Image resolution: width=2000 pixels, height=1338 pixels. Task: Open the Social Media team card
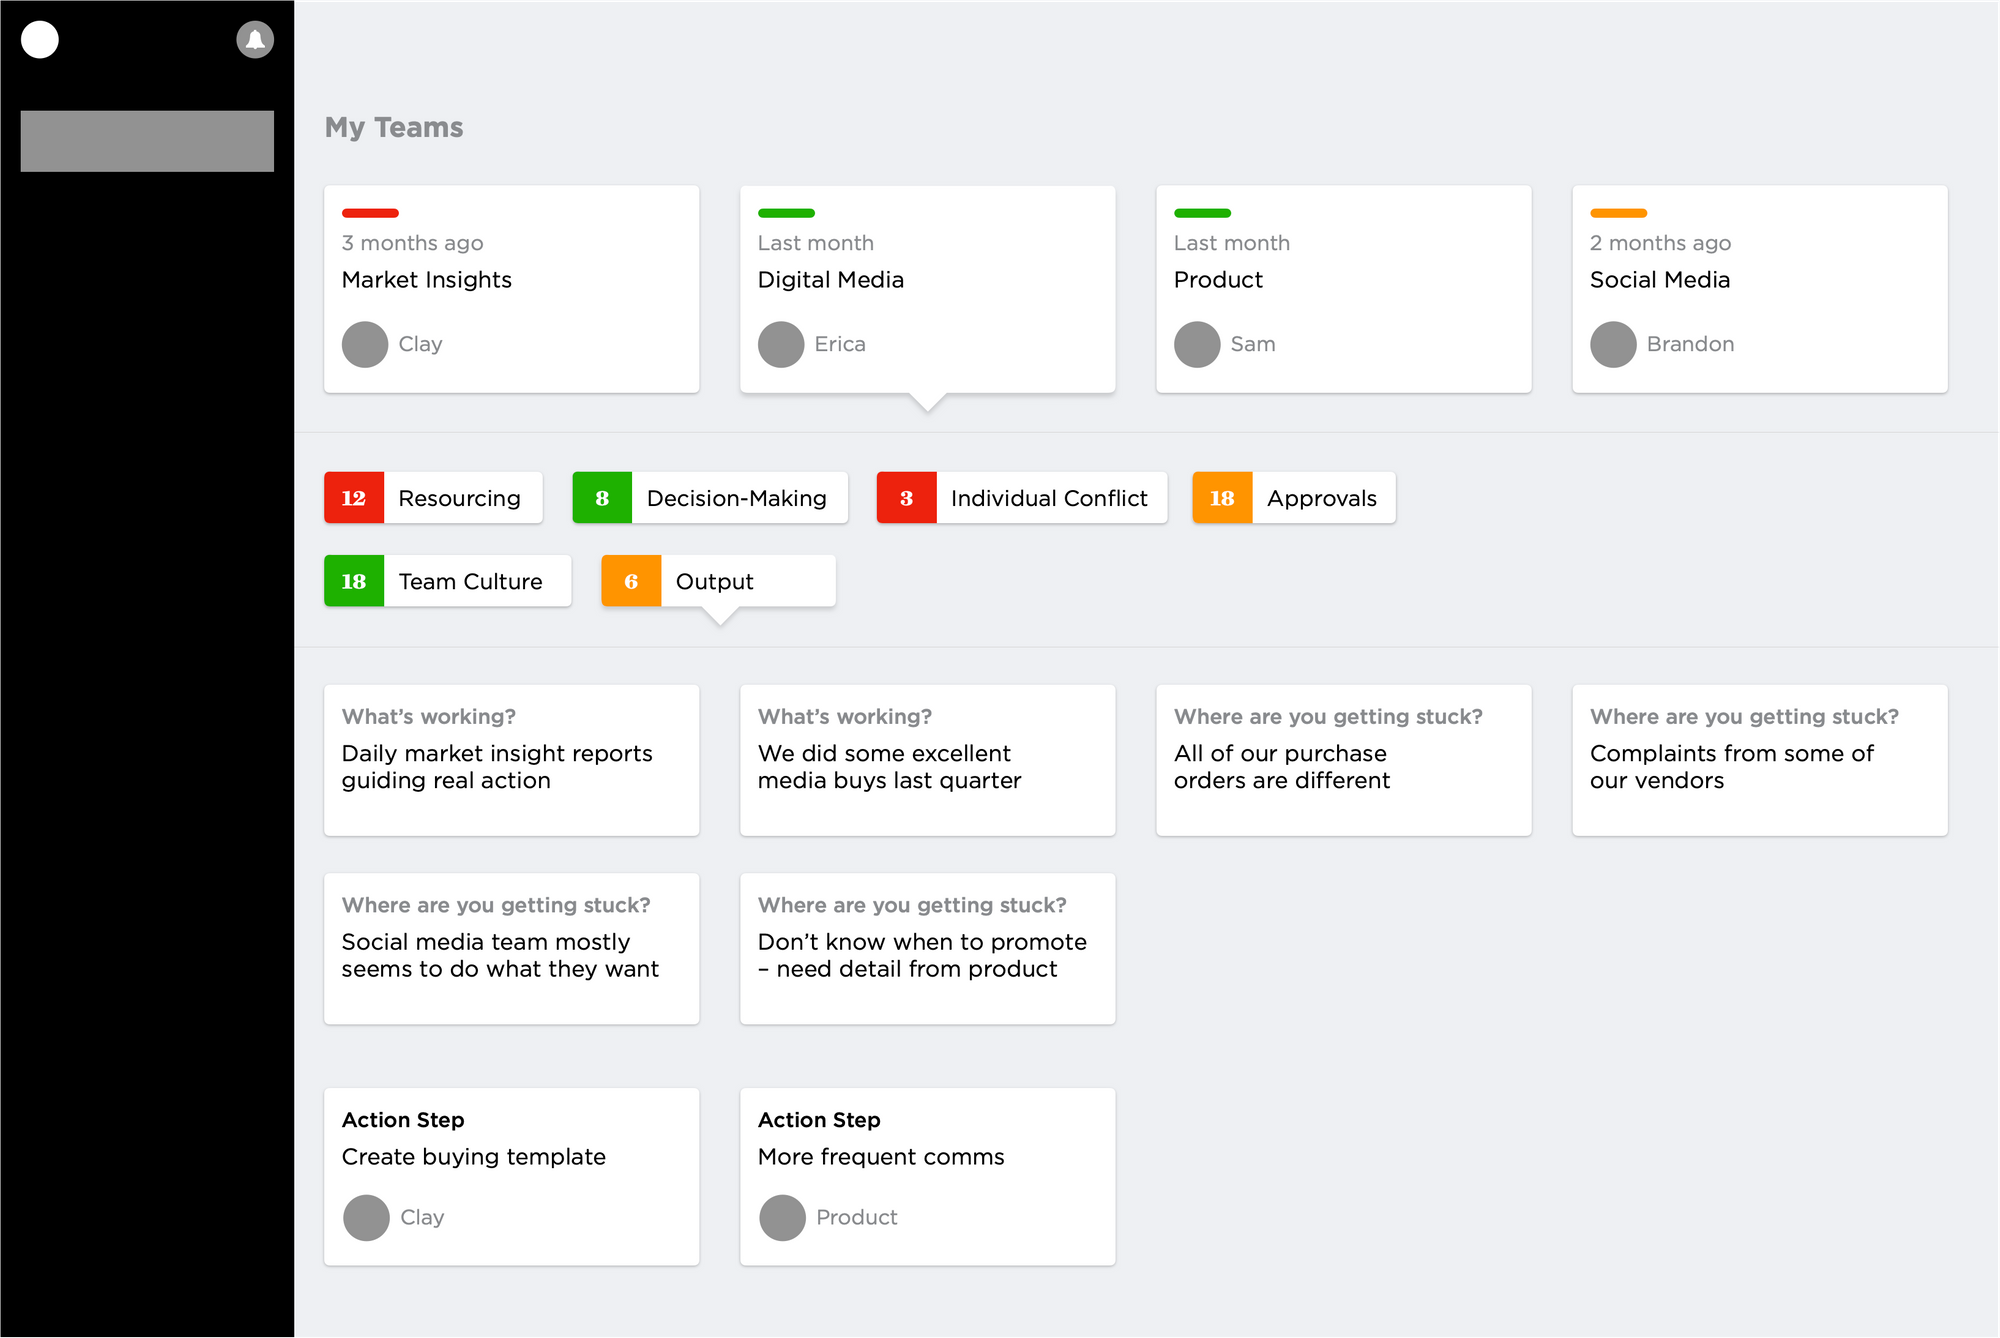click(1760, 289)
